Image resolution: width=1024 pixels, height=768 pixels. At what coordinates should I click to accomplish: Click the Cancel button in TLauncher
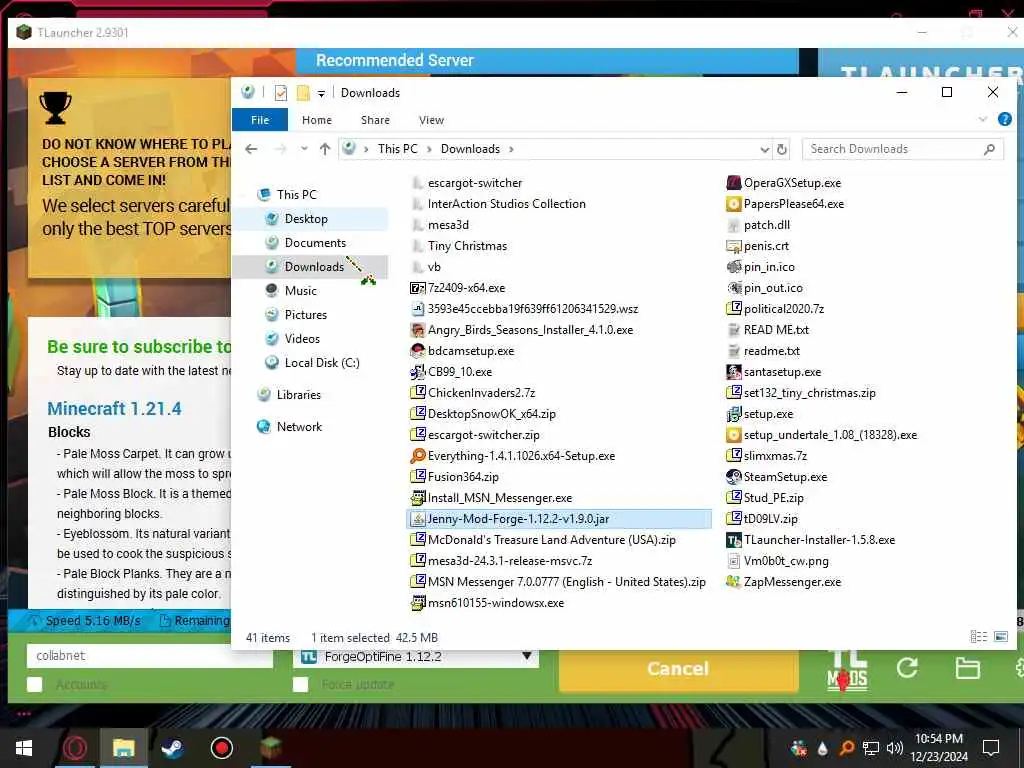pos(678,669)
